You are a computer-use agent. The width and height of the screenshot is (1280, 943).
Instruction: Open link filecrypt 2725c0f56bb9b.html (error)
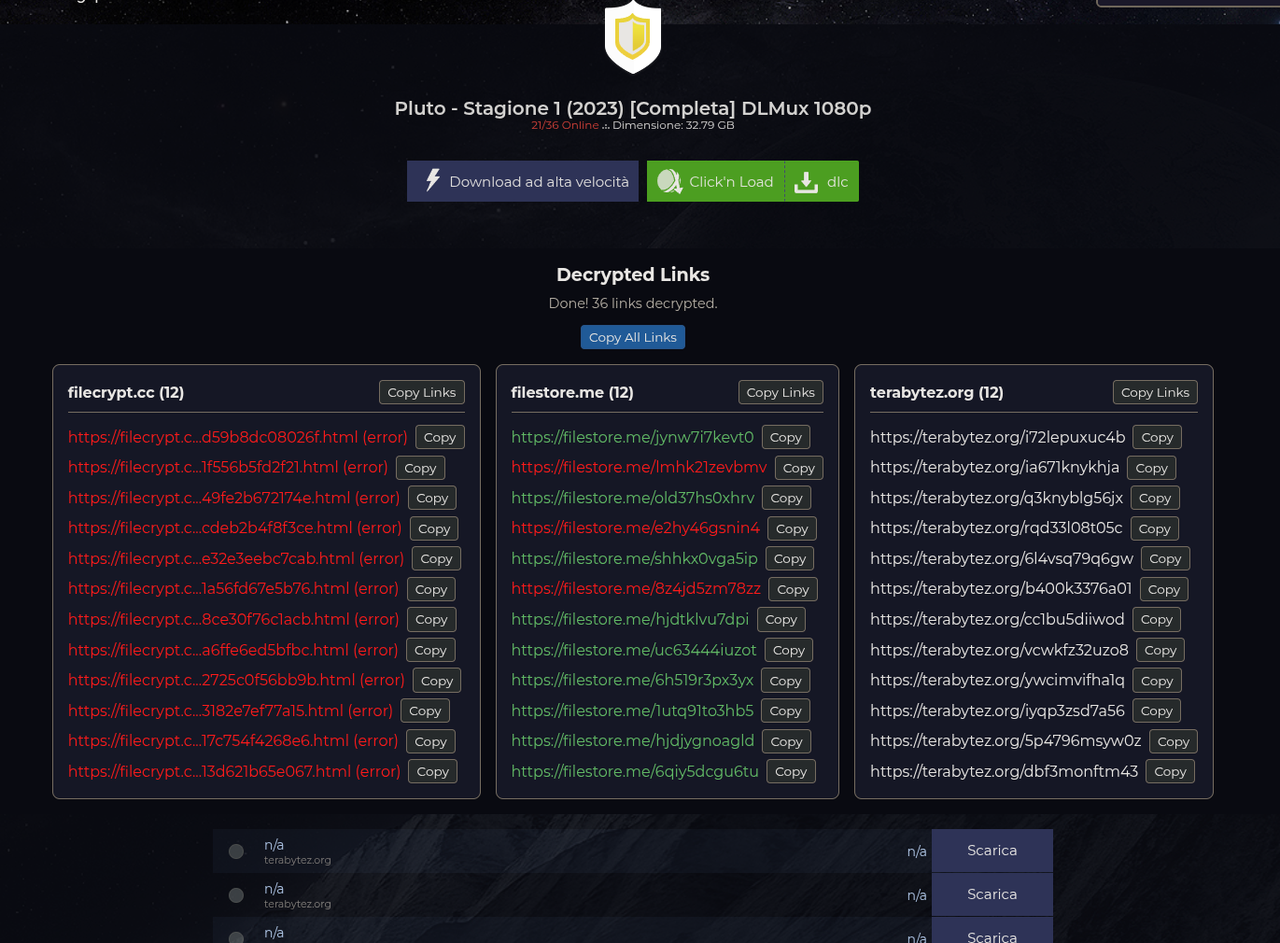click(x=236, y=680)
